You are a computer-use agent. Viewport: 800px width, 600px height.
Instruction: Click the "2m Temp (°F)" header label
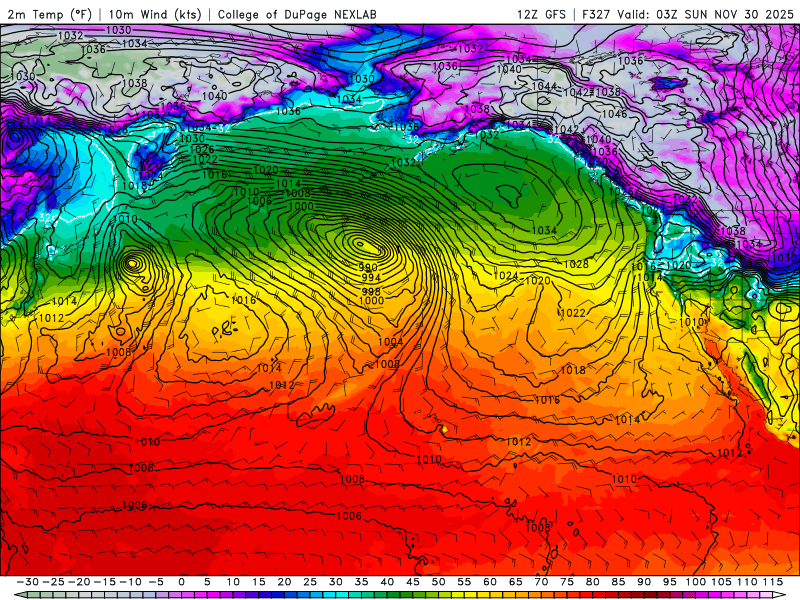click(49, 14)
